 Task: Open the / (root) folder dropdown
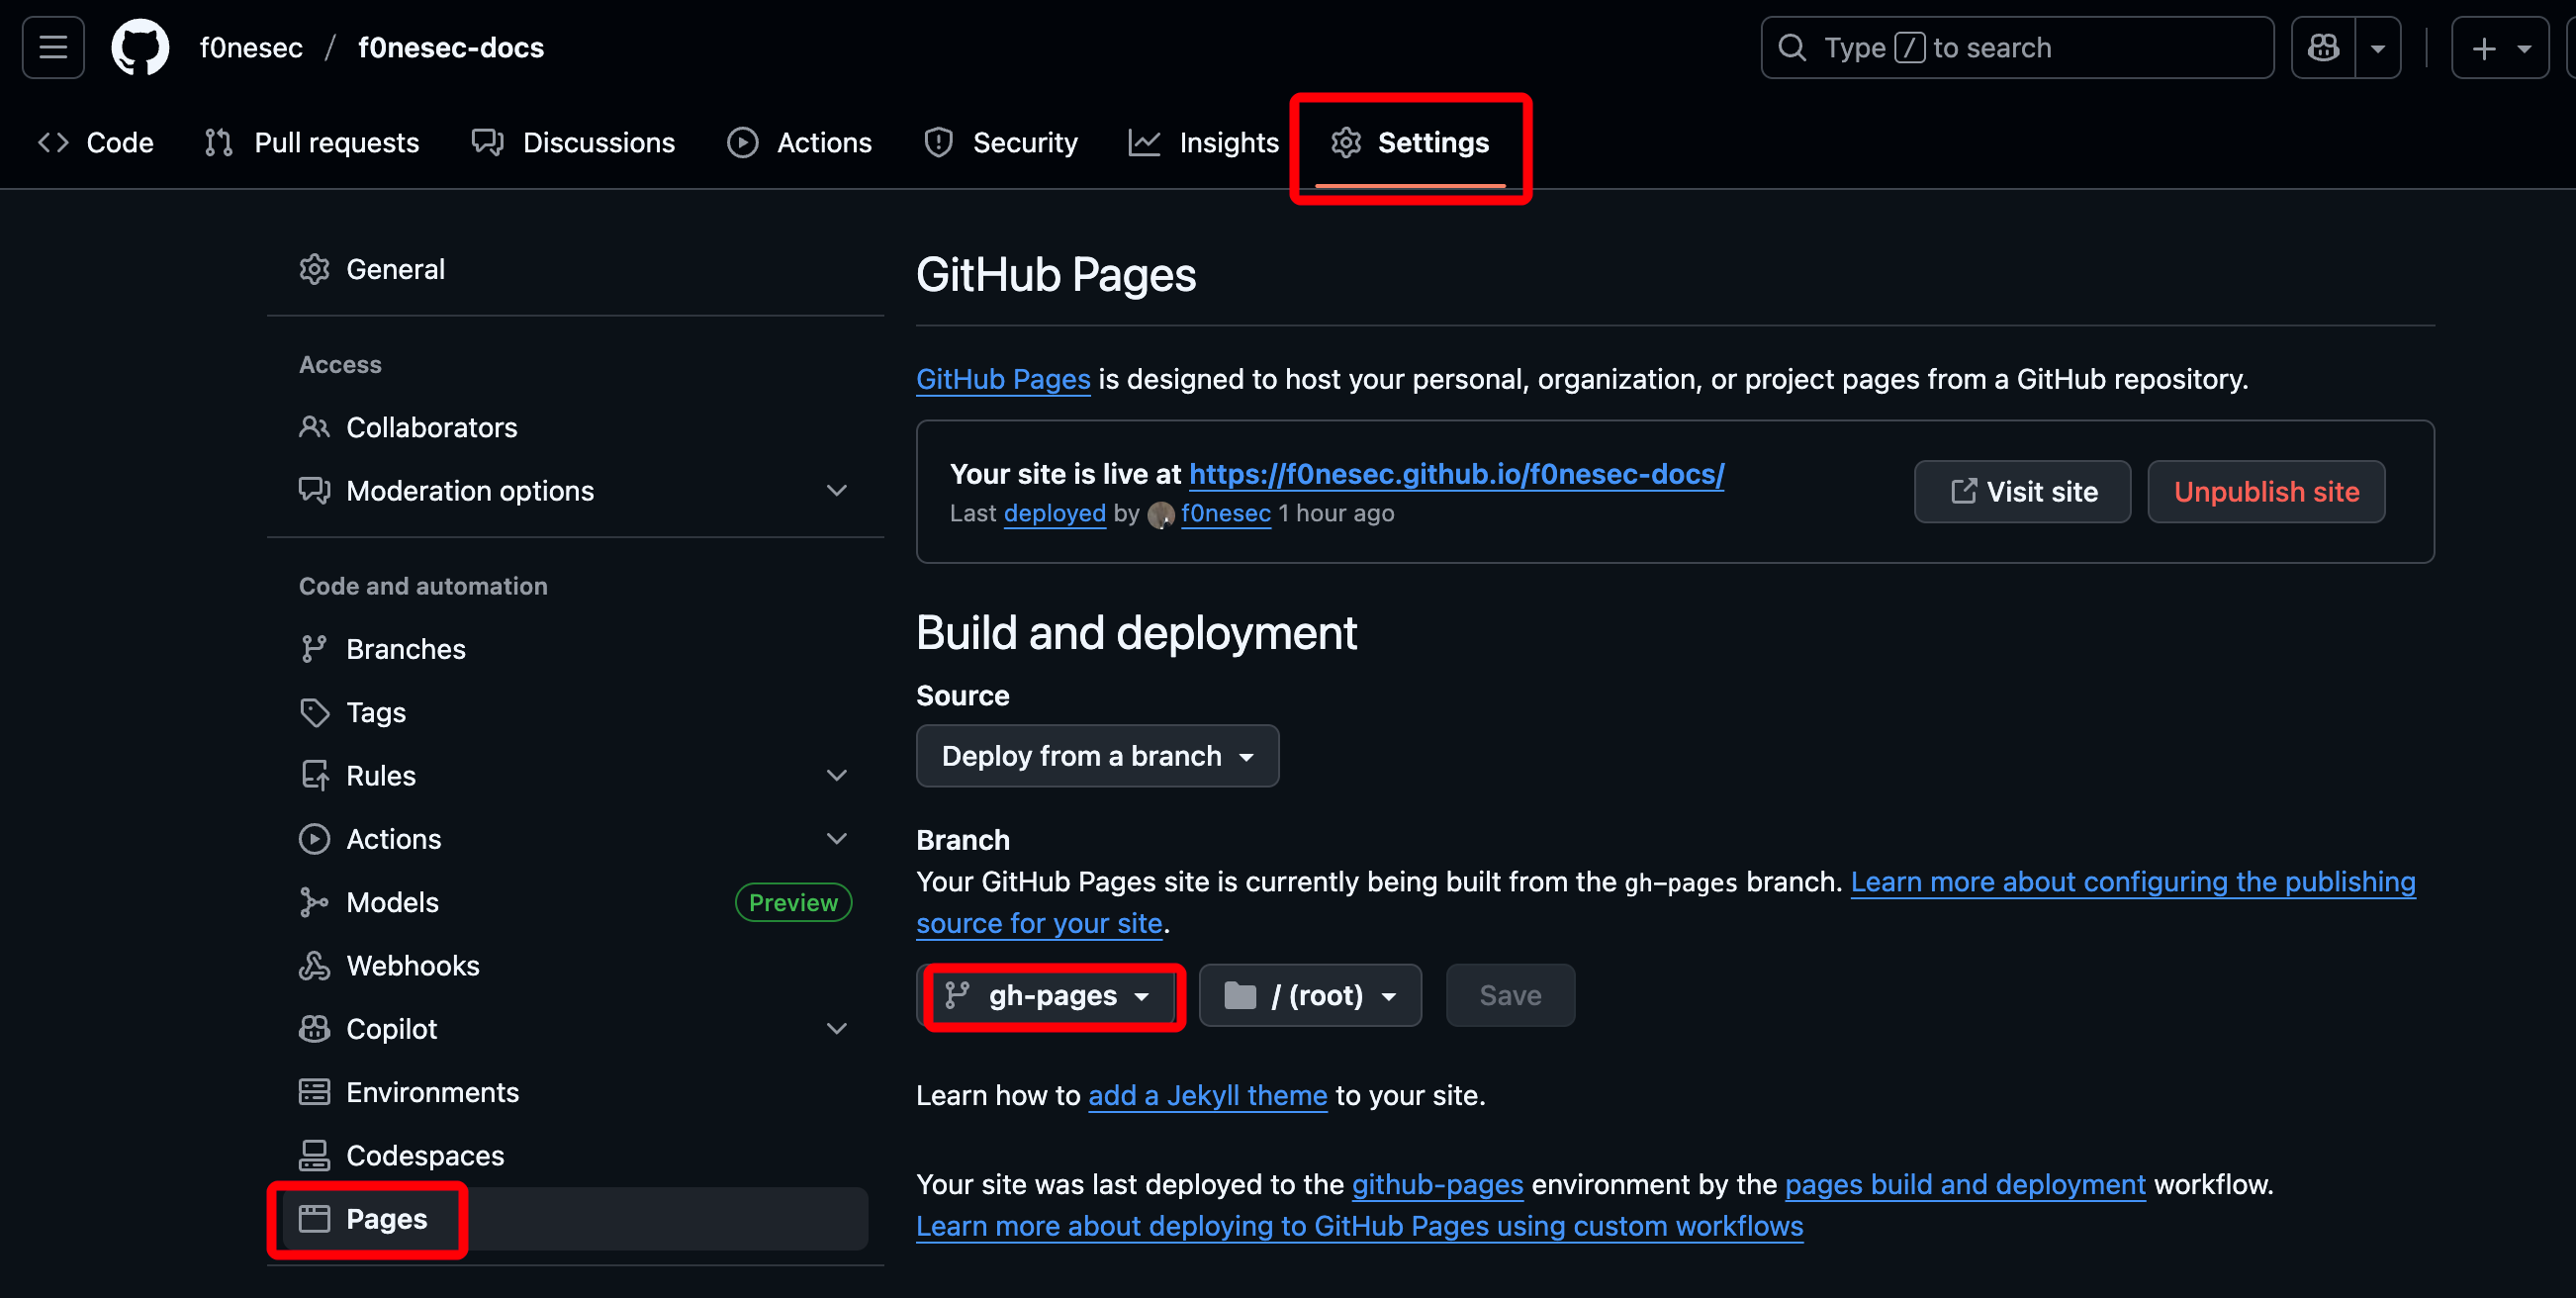coord(1310,996)
